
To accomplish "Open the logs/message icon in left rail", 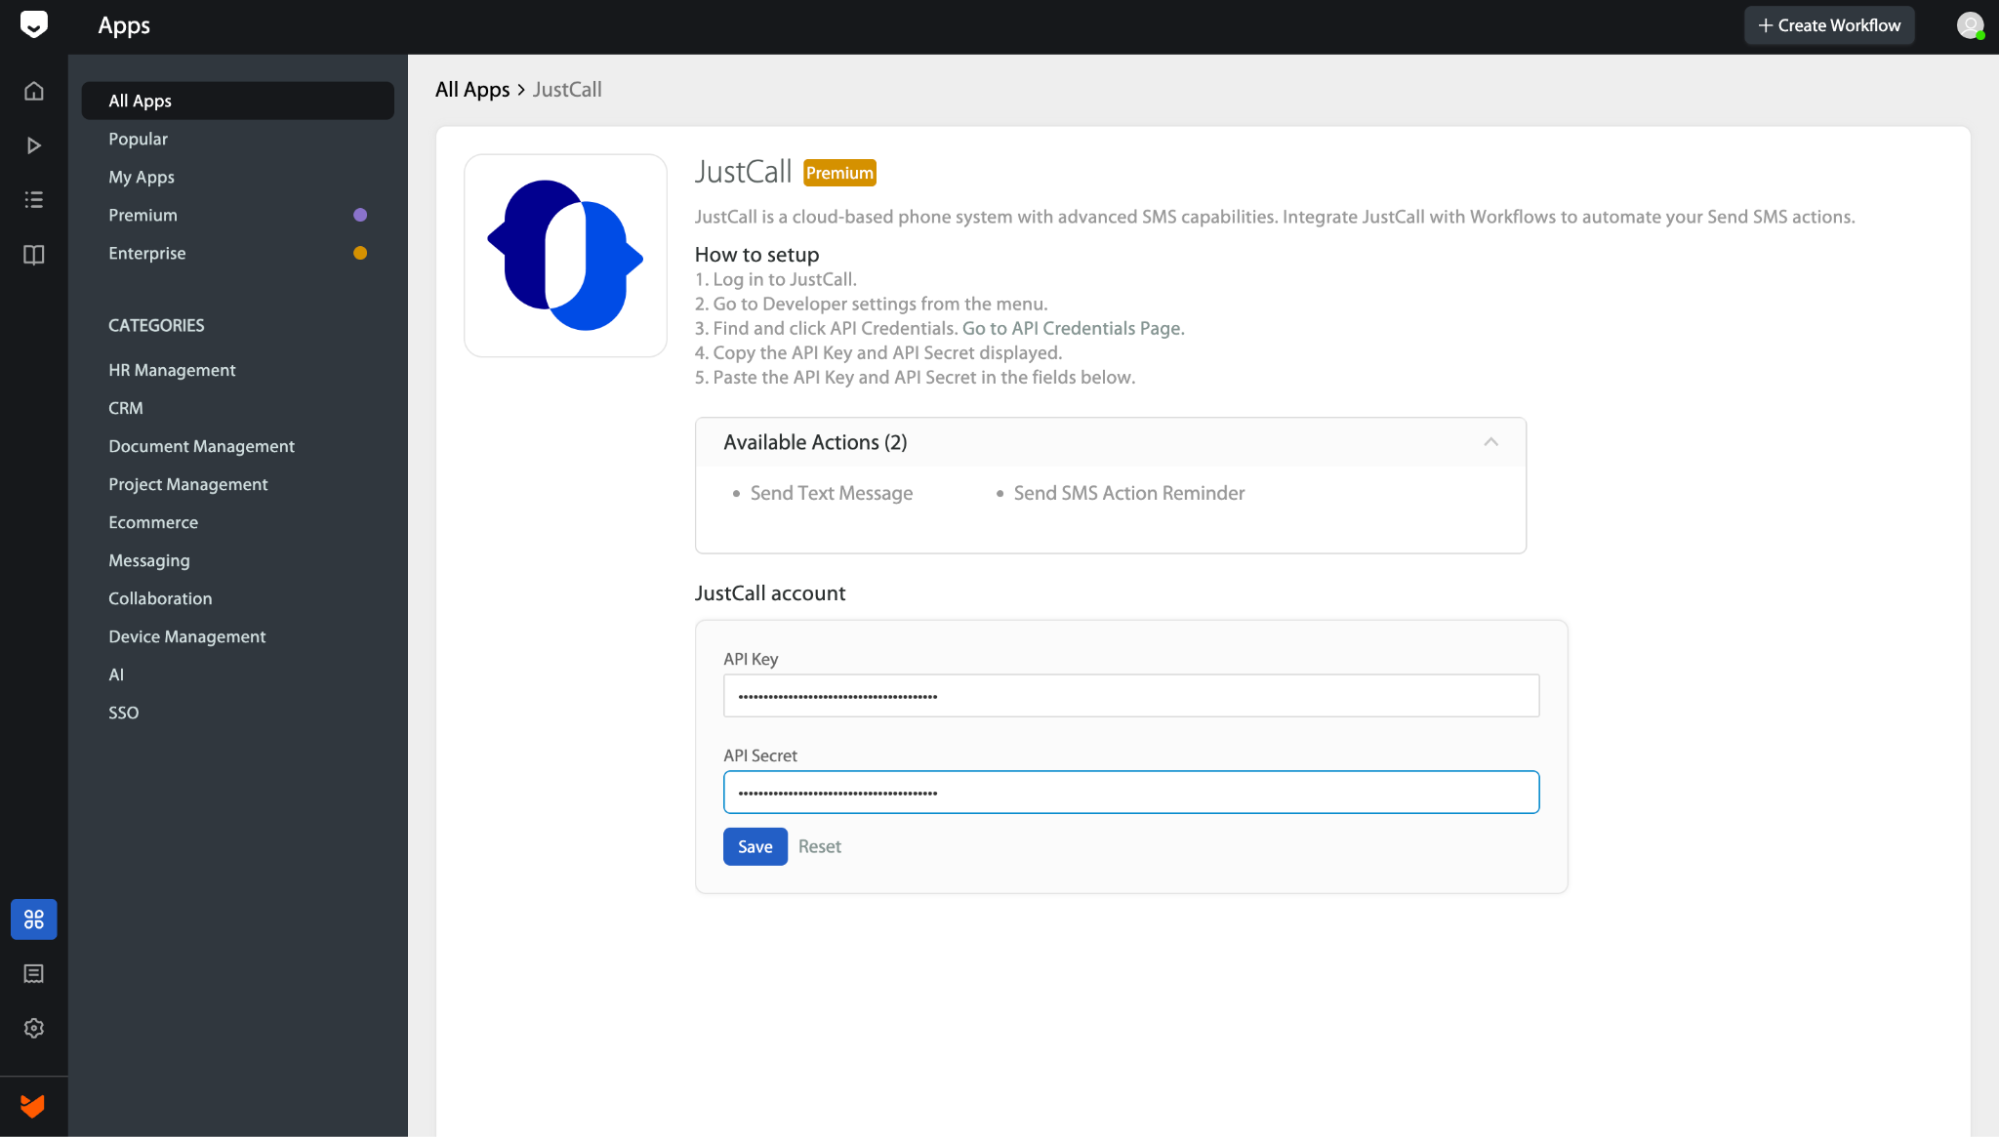I will 34,974.
